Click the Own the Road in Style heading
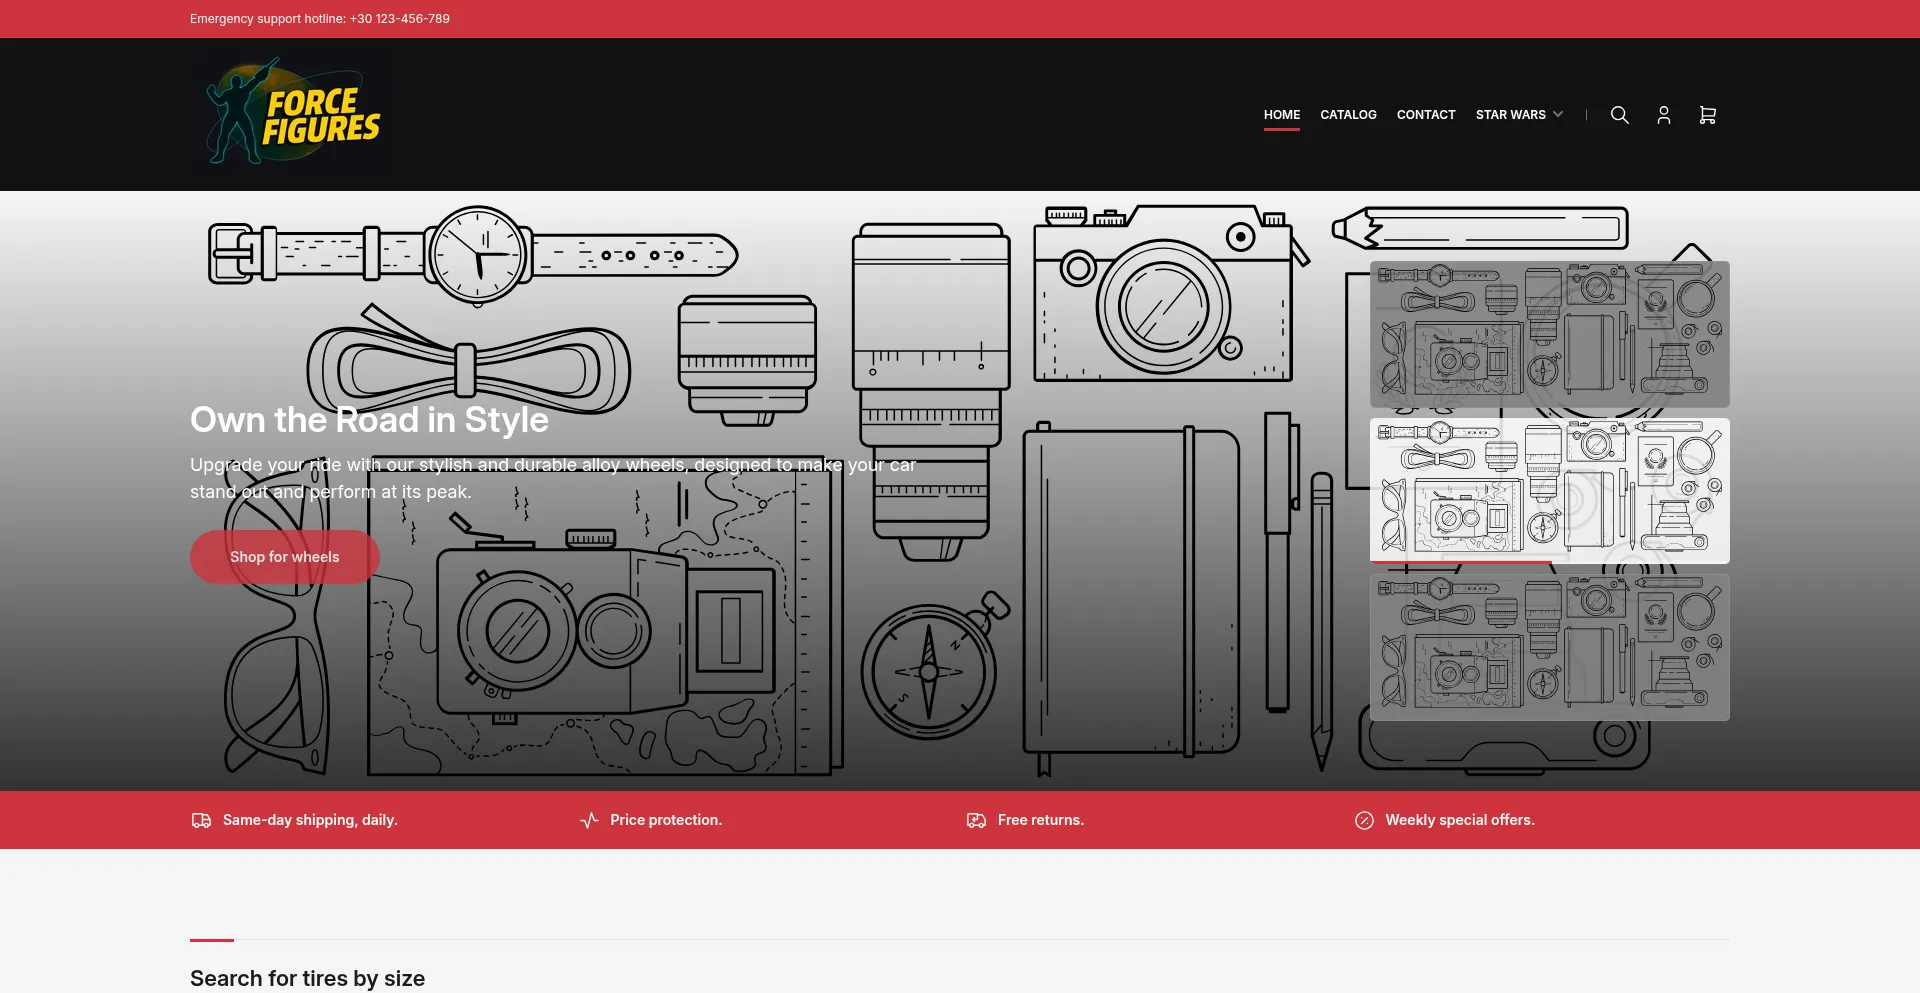Image resolution: width=1920 pixels, height=993 pixels. (369, 419)
